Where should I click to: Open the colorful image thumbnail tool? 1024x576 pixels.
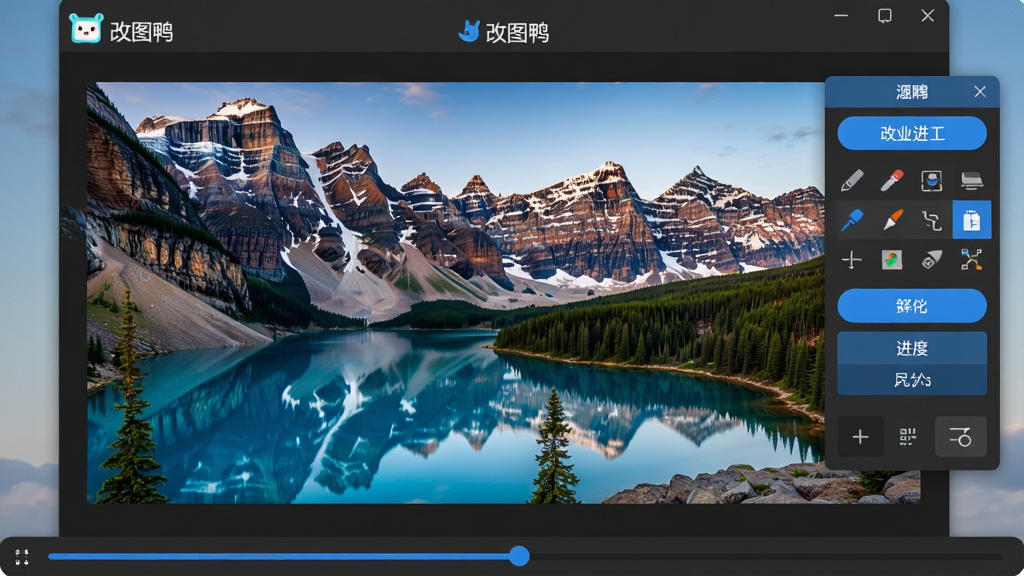click(x=892, y=260)
